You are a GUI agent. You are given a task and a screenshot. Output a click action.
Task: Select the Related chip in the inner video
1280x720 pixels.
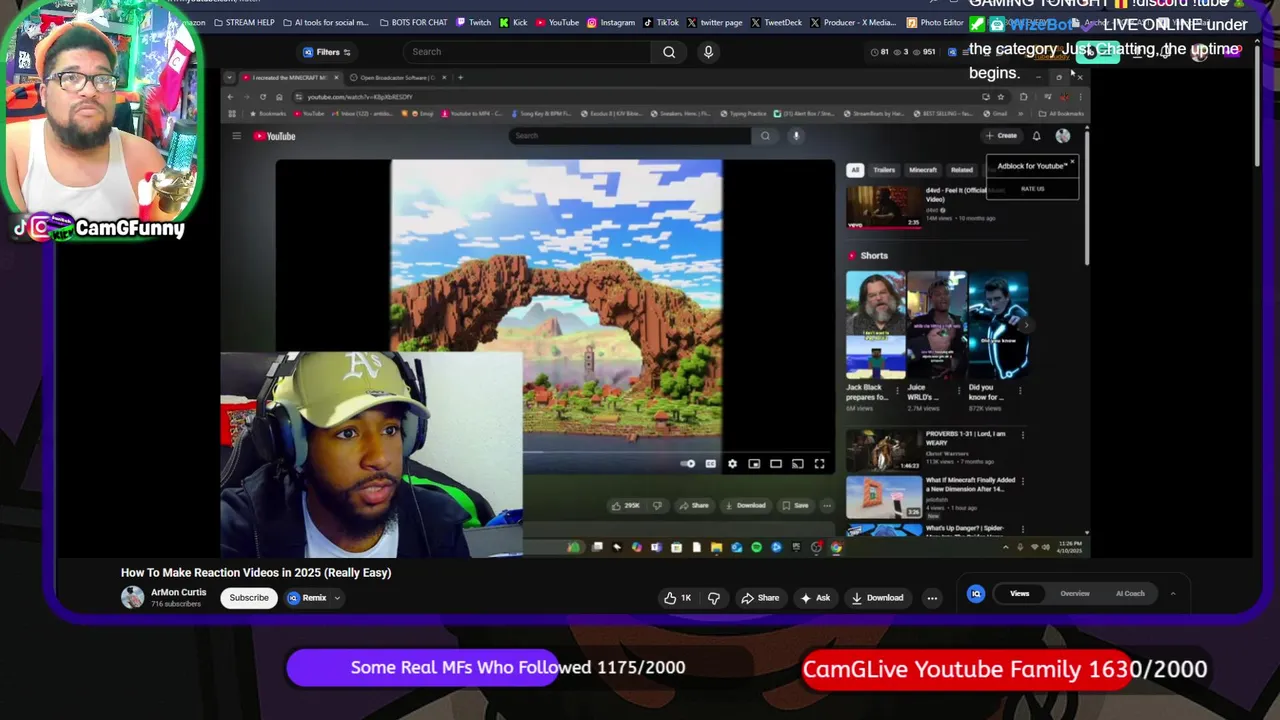962,170
